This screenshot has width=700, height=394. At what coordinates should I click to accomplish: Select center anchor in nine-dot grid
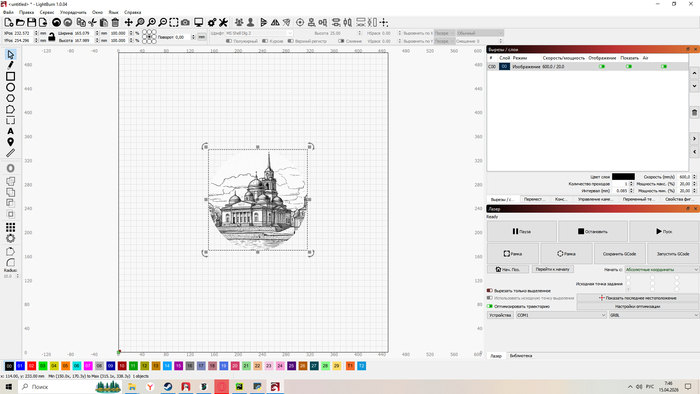[x=149, y=37]
